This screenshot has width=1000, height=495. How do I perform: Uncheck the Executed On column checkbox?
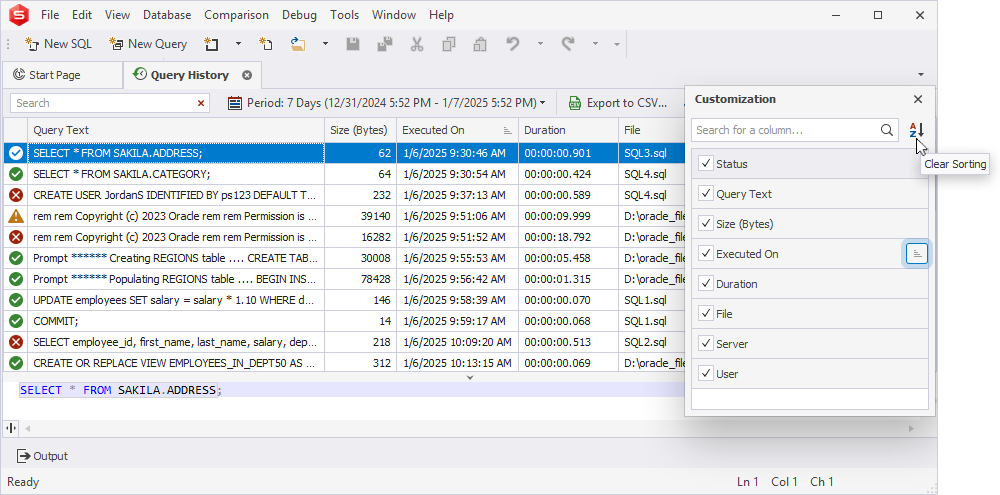click(x=705, y=254)
